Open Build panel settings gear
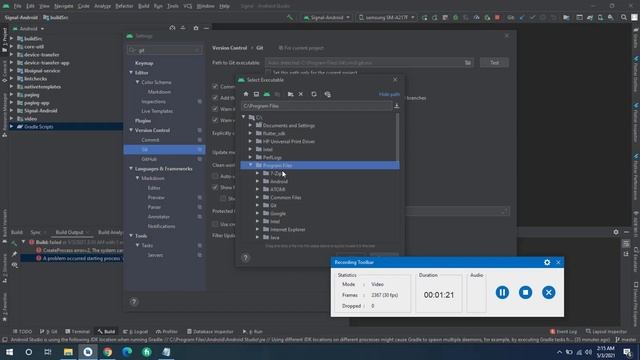The image size is (640, 360). [x=616, y=232]
